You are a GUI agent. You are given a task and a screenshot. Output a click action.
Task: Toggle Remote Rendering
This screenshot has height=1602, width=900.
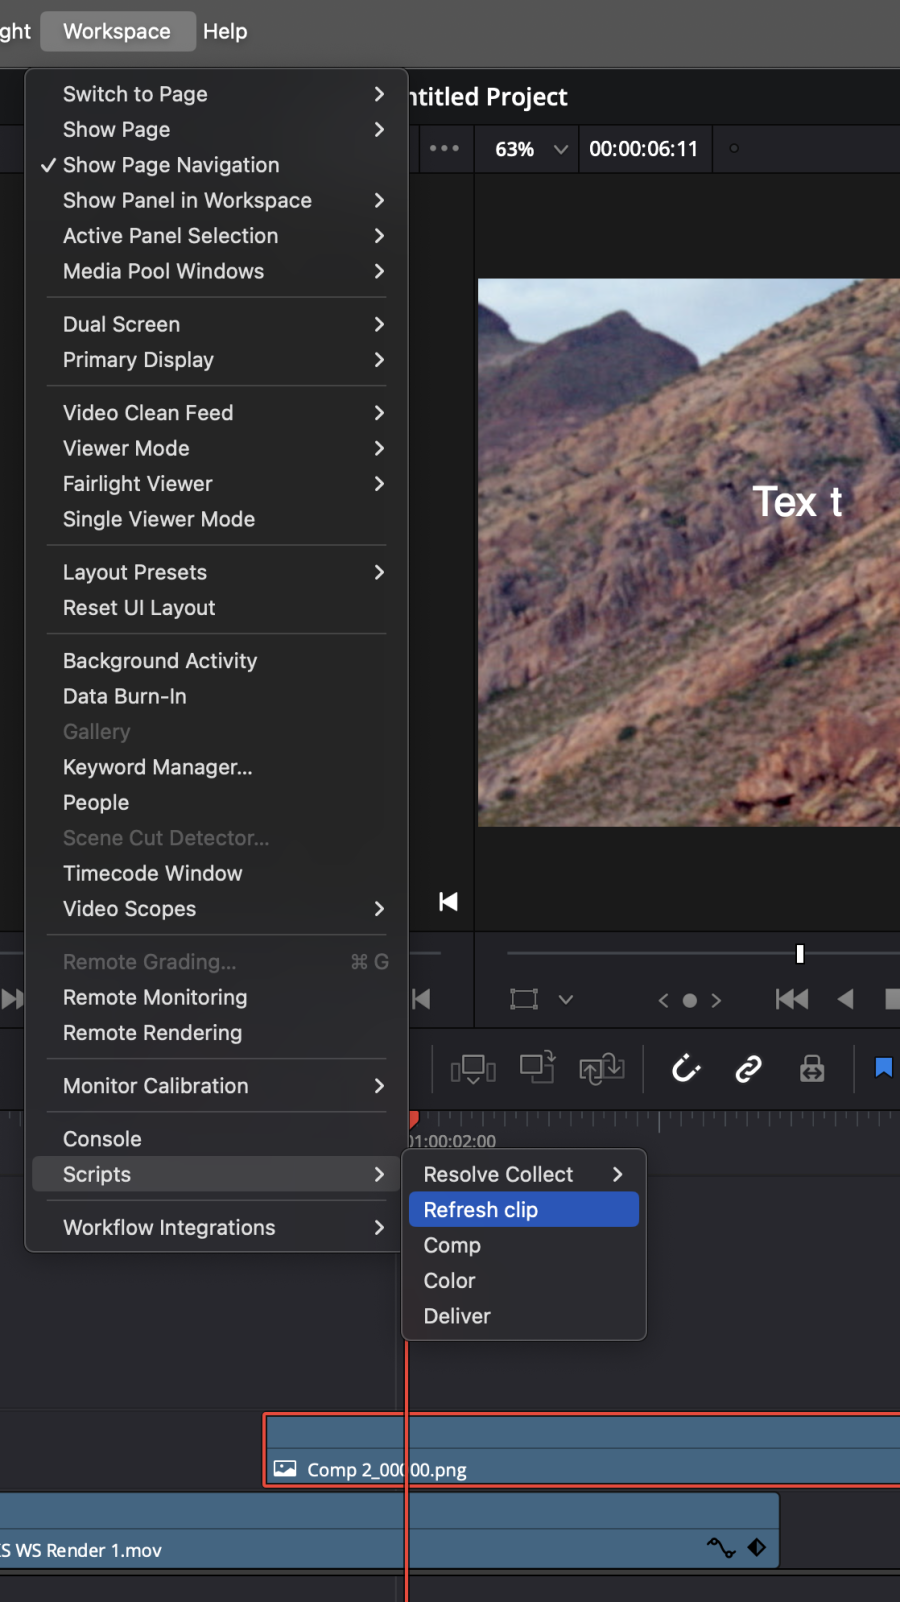pos(216,1033)
